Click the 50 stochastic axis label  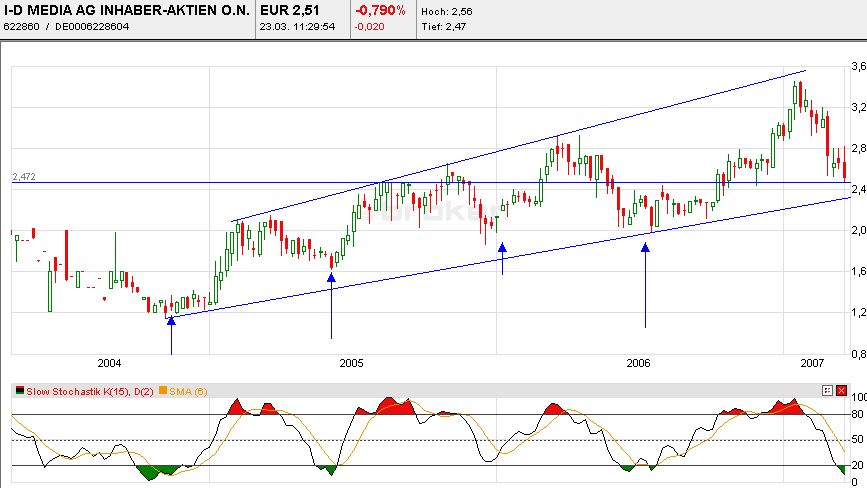[x=858, y=440]
